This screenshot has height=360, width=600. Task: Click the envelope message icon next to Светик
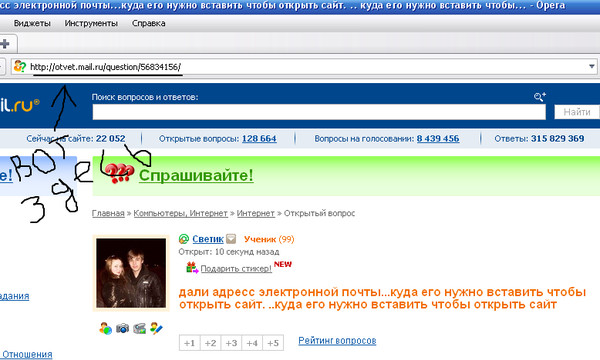coord(231,239)
